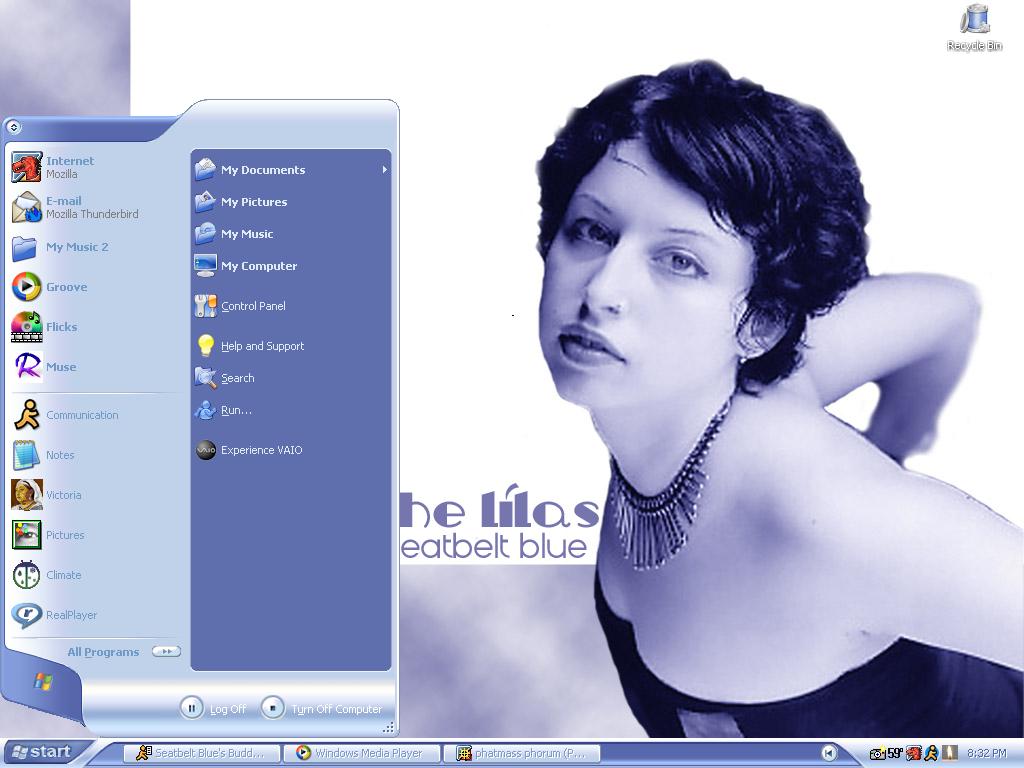
Task: Click the 'Groove' text label
Action: pos(67,287)
